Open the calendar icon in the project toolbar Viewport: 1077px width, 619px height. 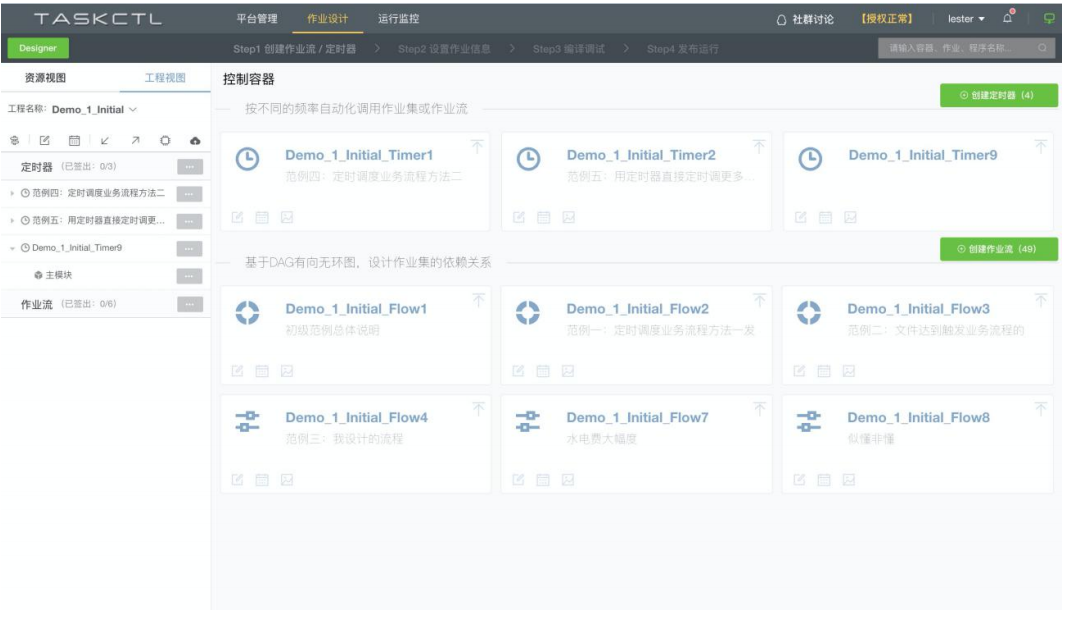click(73, 140)
